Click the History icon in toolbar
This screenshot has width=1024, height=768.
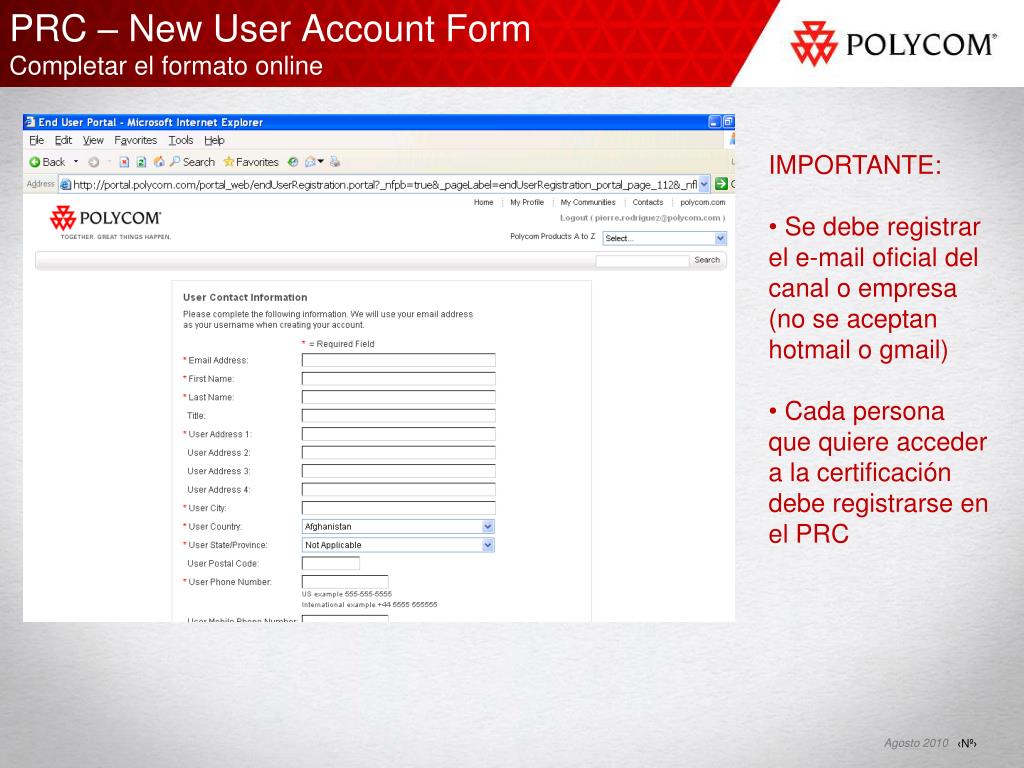(293, 162)
